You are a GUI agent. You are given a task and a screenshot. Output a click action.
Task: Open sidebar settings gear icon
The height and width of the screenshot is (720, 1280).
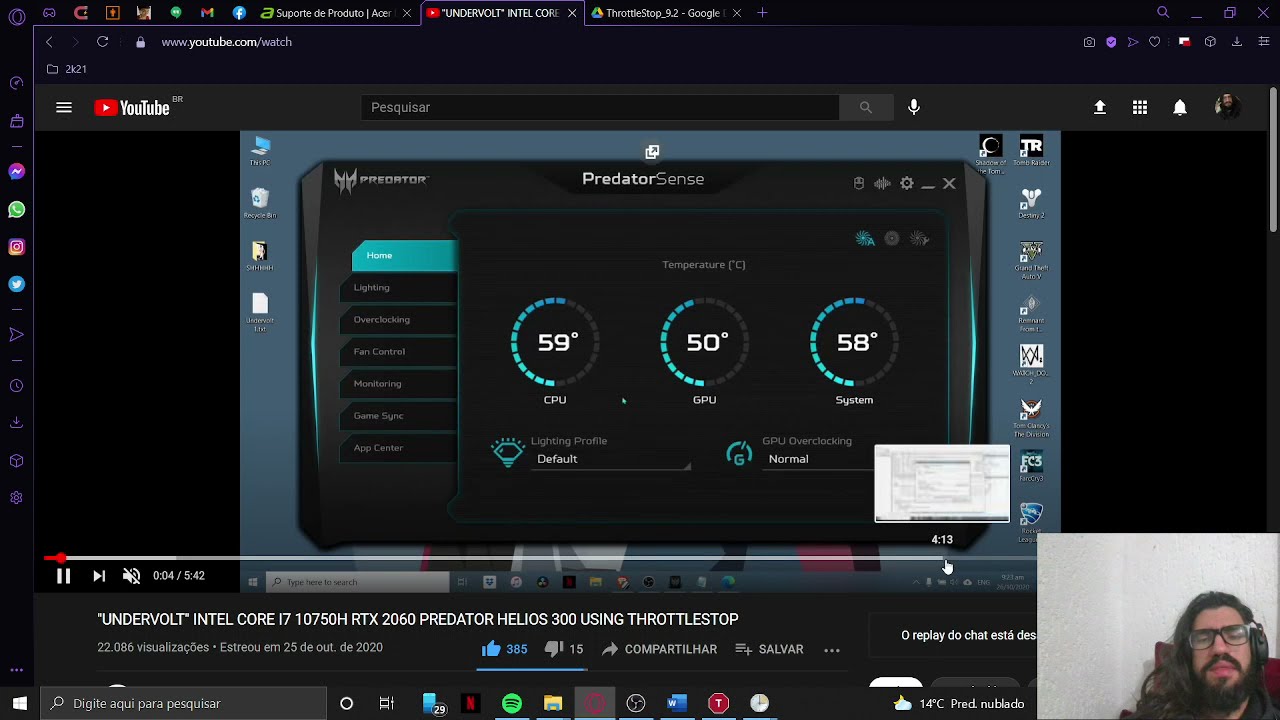point(16,498)
